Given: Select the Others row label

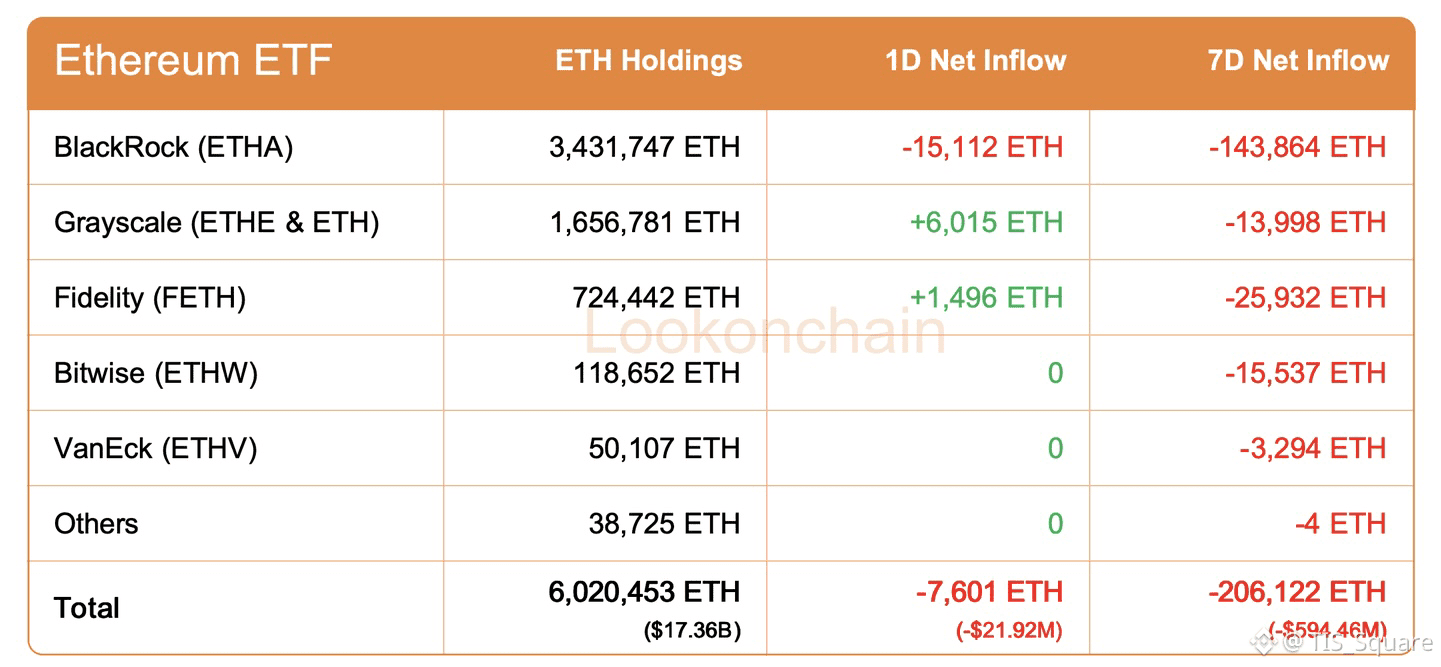Looking at the screenshot, I should [x=96, y=523].
